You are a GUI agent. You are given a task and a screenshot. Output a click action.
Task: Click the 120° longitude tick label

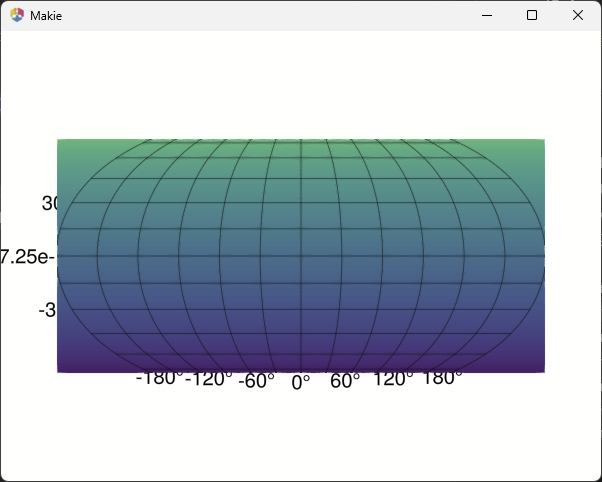point(393,379)
